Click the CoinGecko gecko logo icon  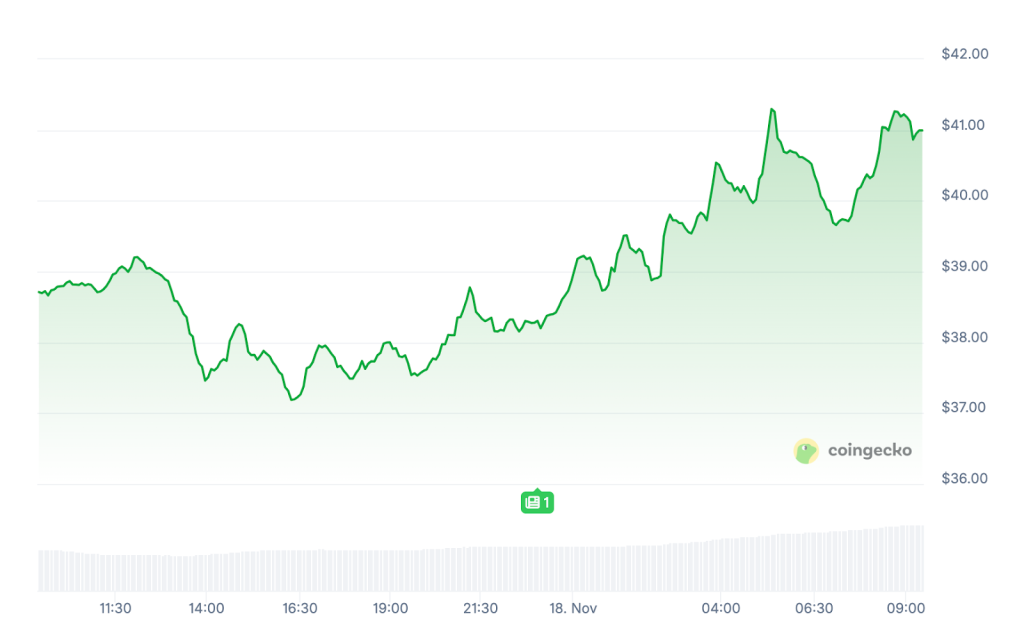click(806, 451)
